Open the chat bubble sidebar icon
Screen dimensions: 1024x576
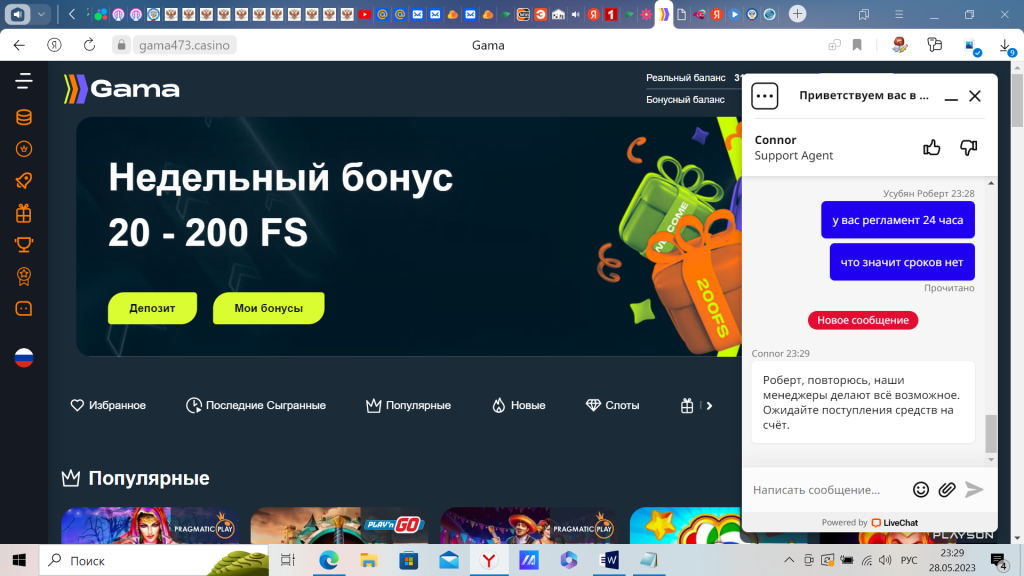pos(24,308)
